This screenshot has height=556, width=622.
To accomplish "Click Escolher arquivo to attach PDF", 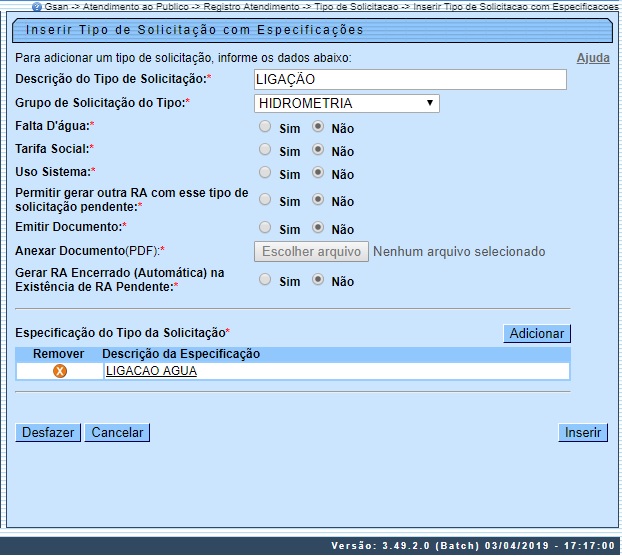I will pos(311,251).
